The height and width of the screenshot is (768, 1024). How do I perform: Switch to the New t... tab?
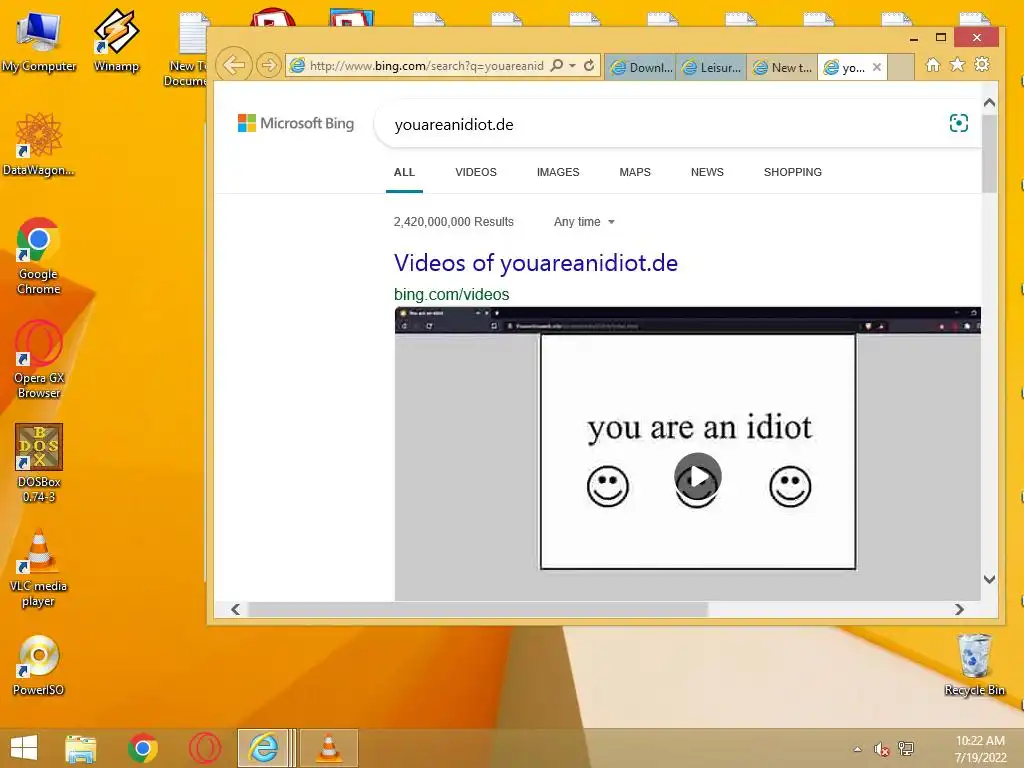pos(782,67)
